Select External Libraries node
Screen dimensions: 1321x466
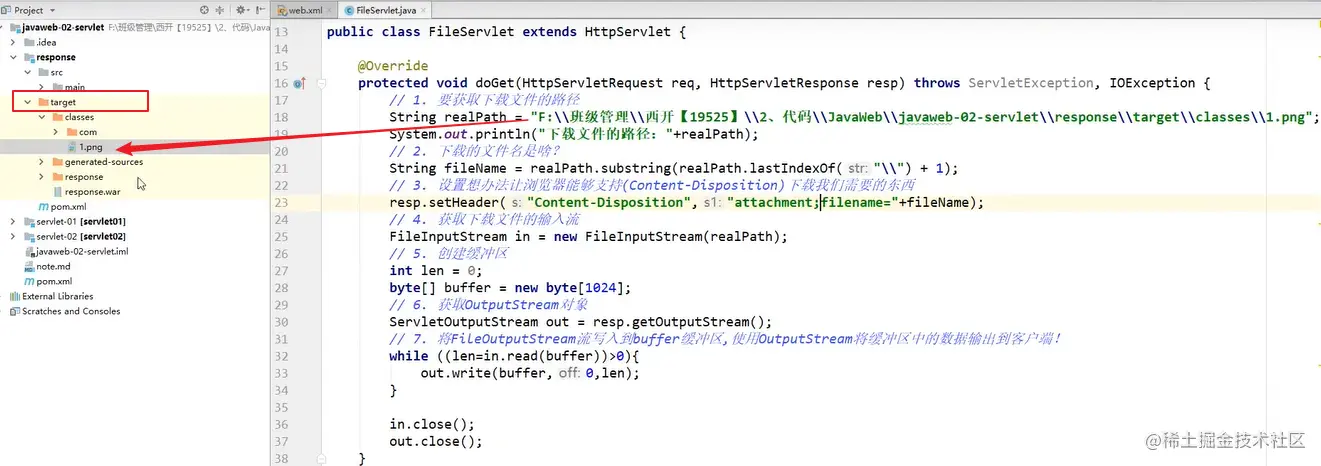tap(58, 296)
